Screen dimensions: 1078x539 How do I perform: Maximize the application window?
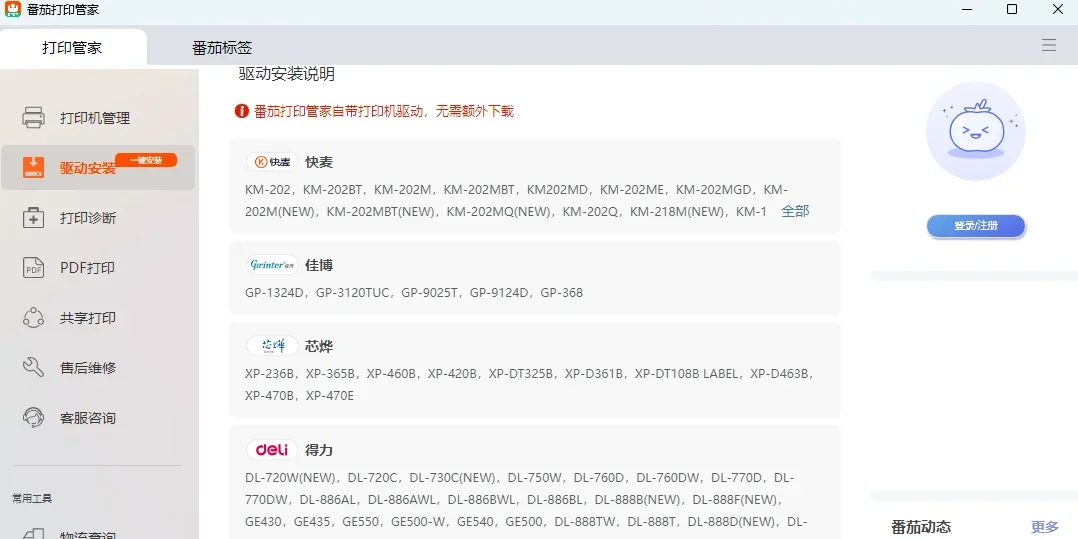(1011, 9)
